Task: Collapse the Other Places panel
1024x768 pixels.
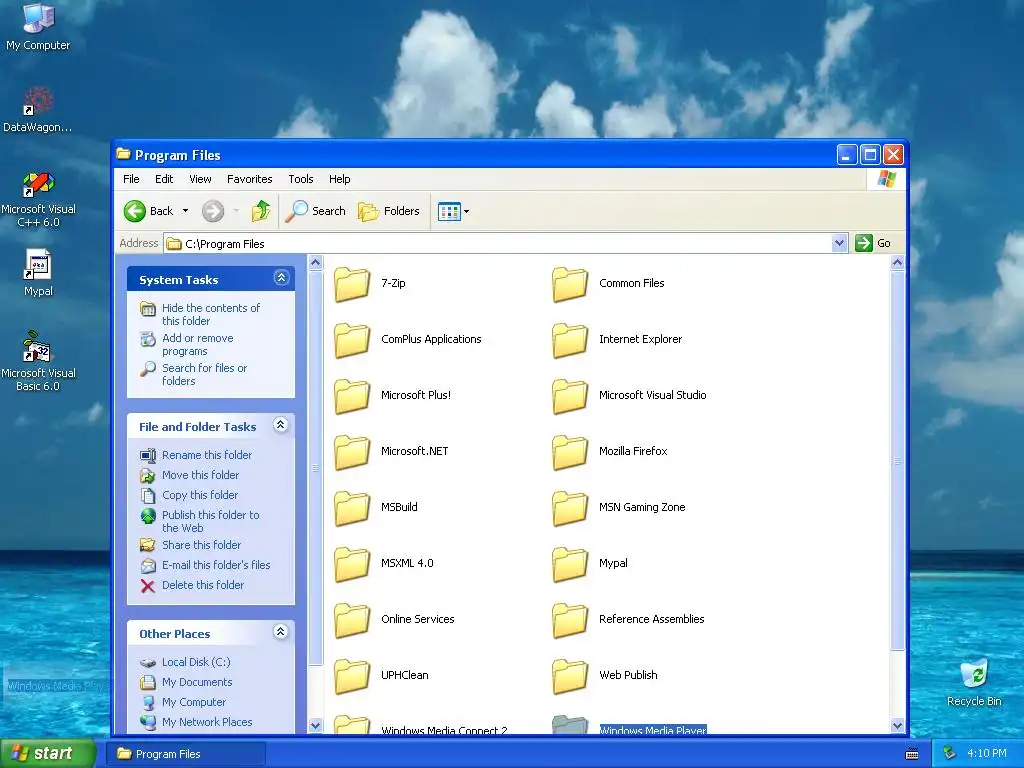Action: click(281, 632)
